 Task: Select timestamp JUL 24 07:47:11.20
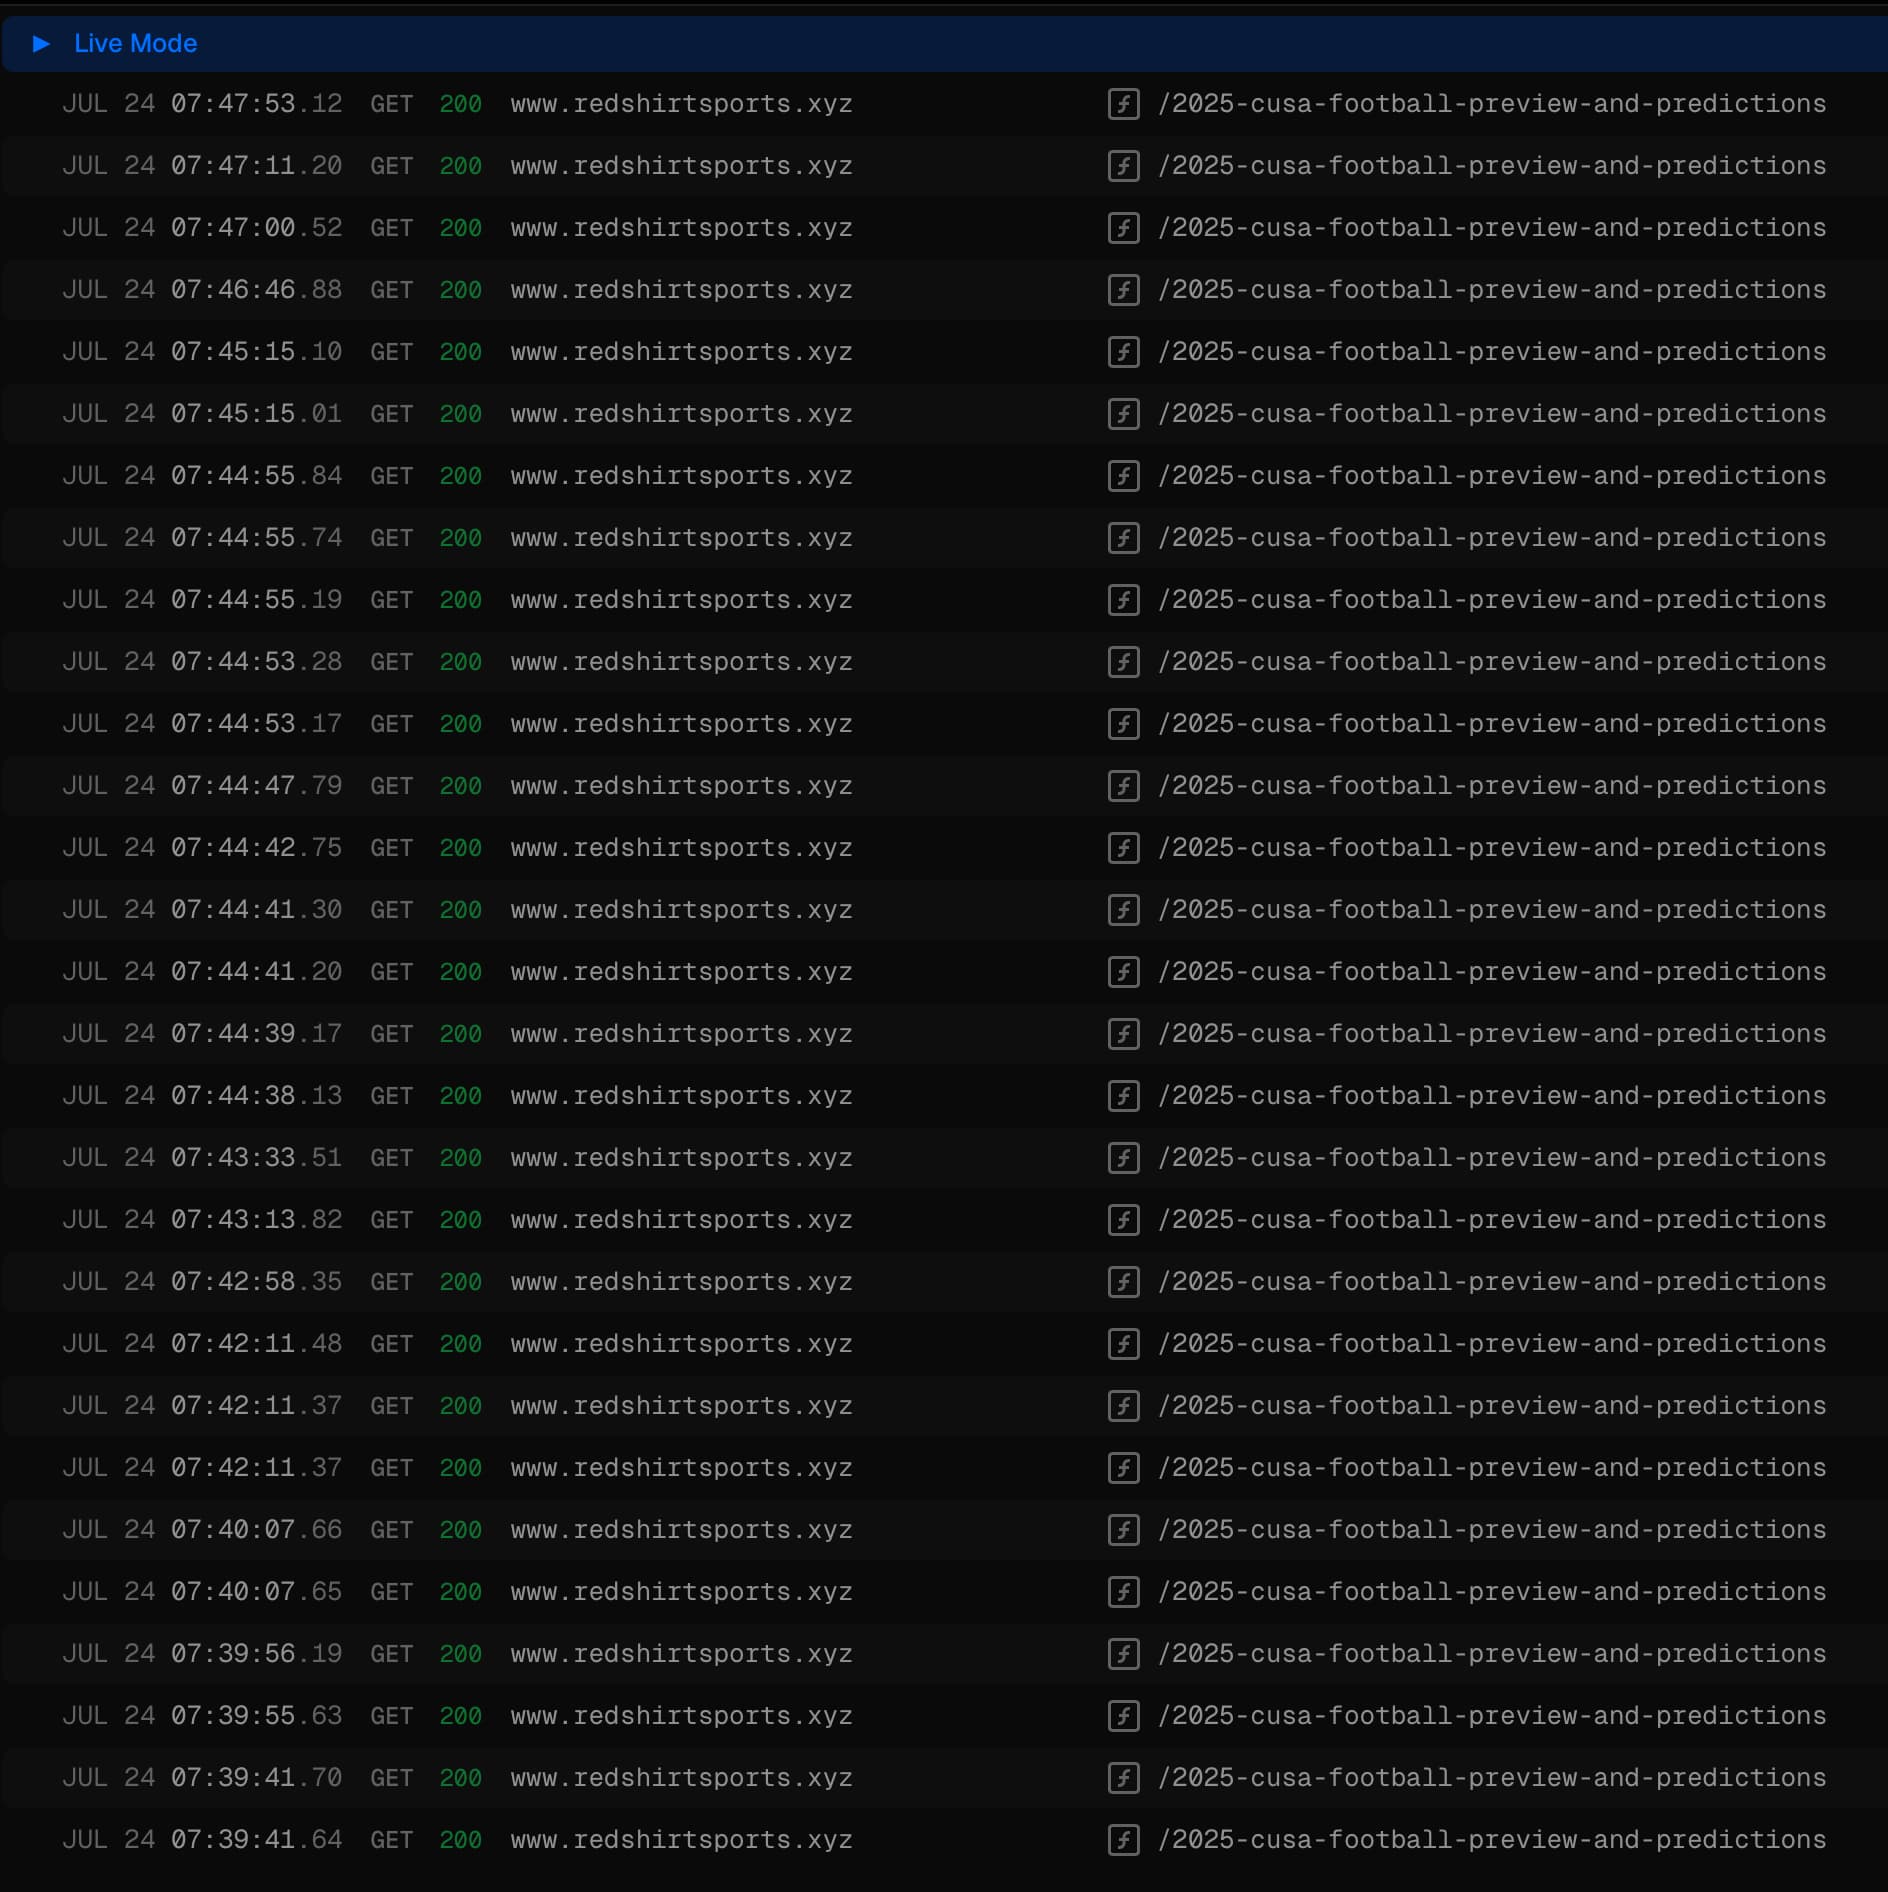coord(202,166)
